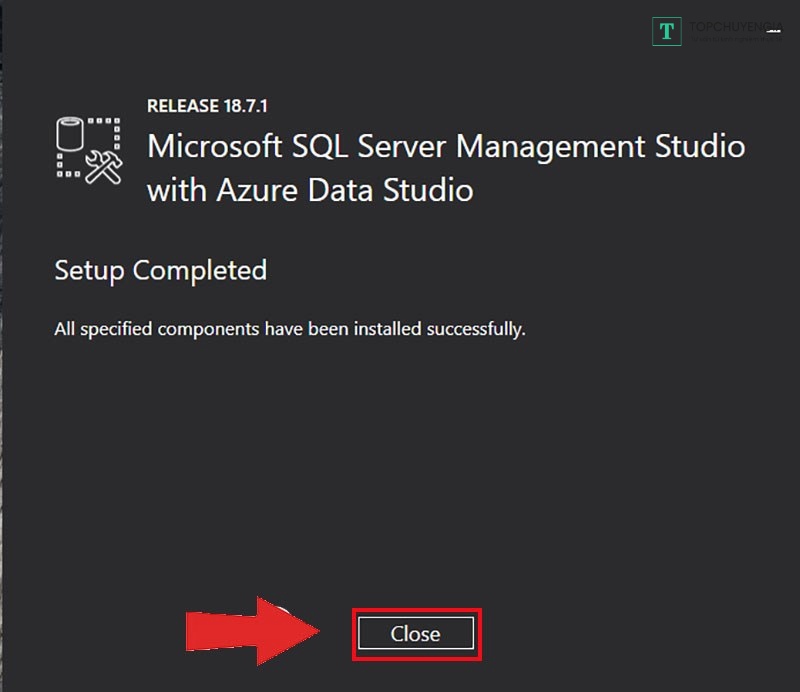Click the 'with Azure Data Studio' text

(310, 190)
